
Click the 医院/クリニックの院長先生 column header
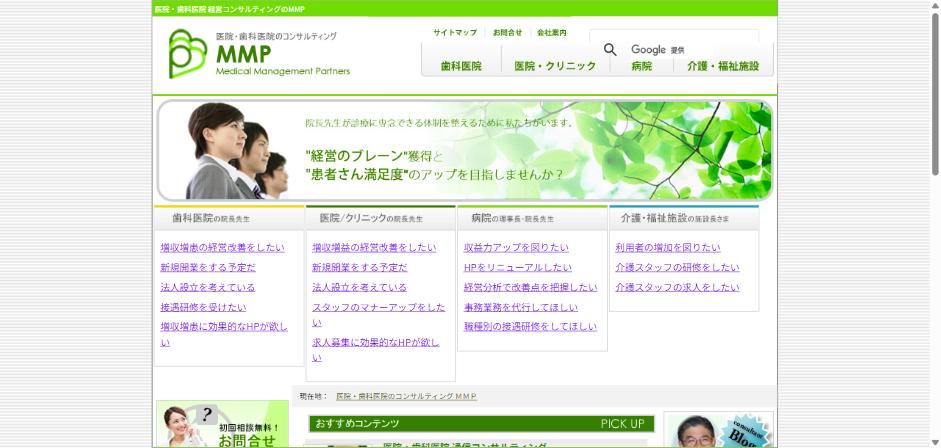380,218
